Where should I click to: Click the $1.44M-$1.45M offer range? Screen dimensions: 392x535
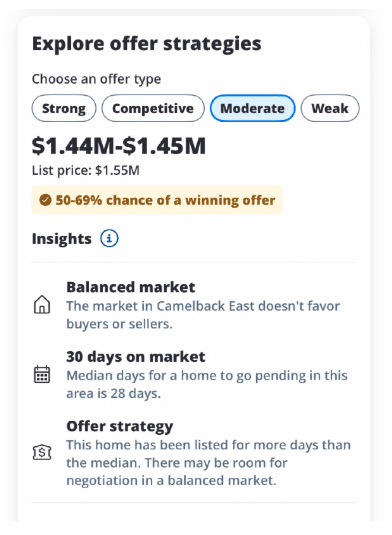119,146
